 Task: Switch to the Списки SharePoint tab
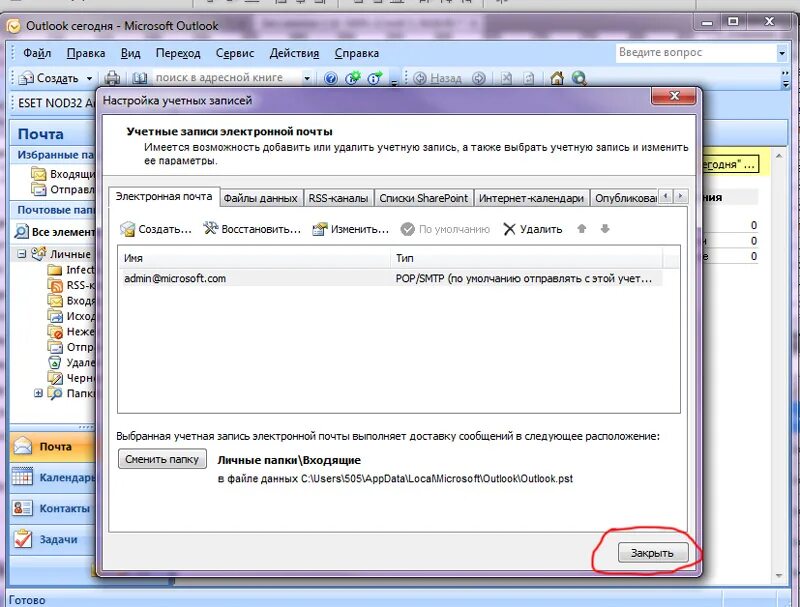point(423,198)
